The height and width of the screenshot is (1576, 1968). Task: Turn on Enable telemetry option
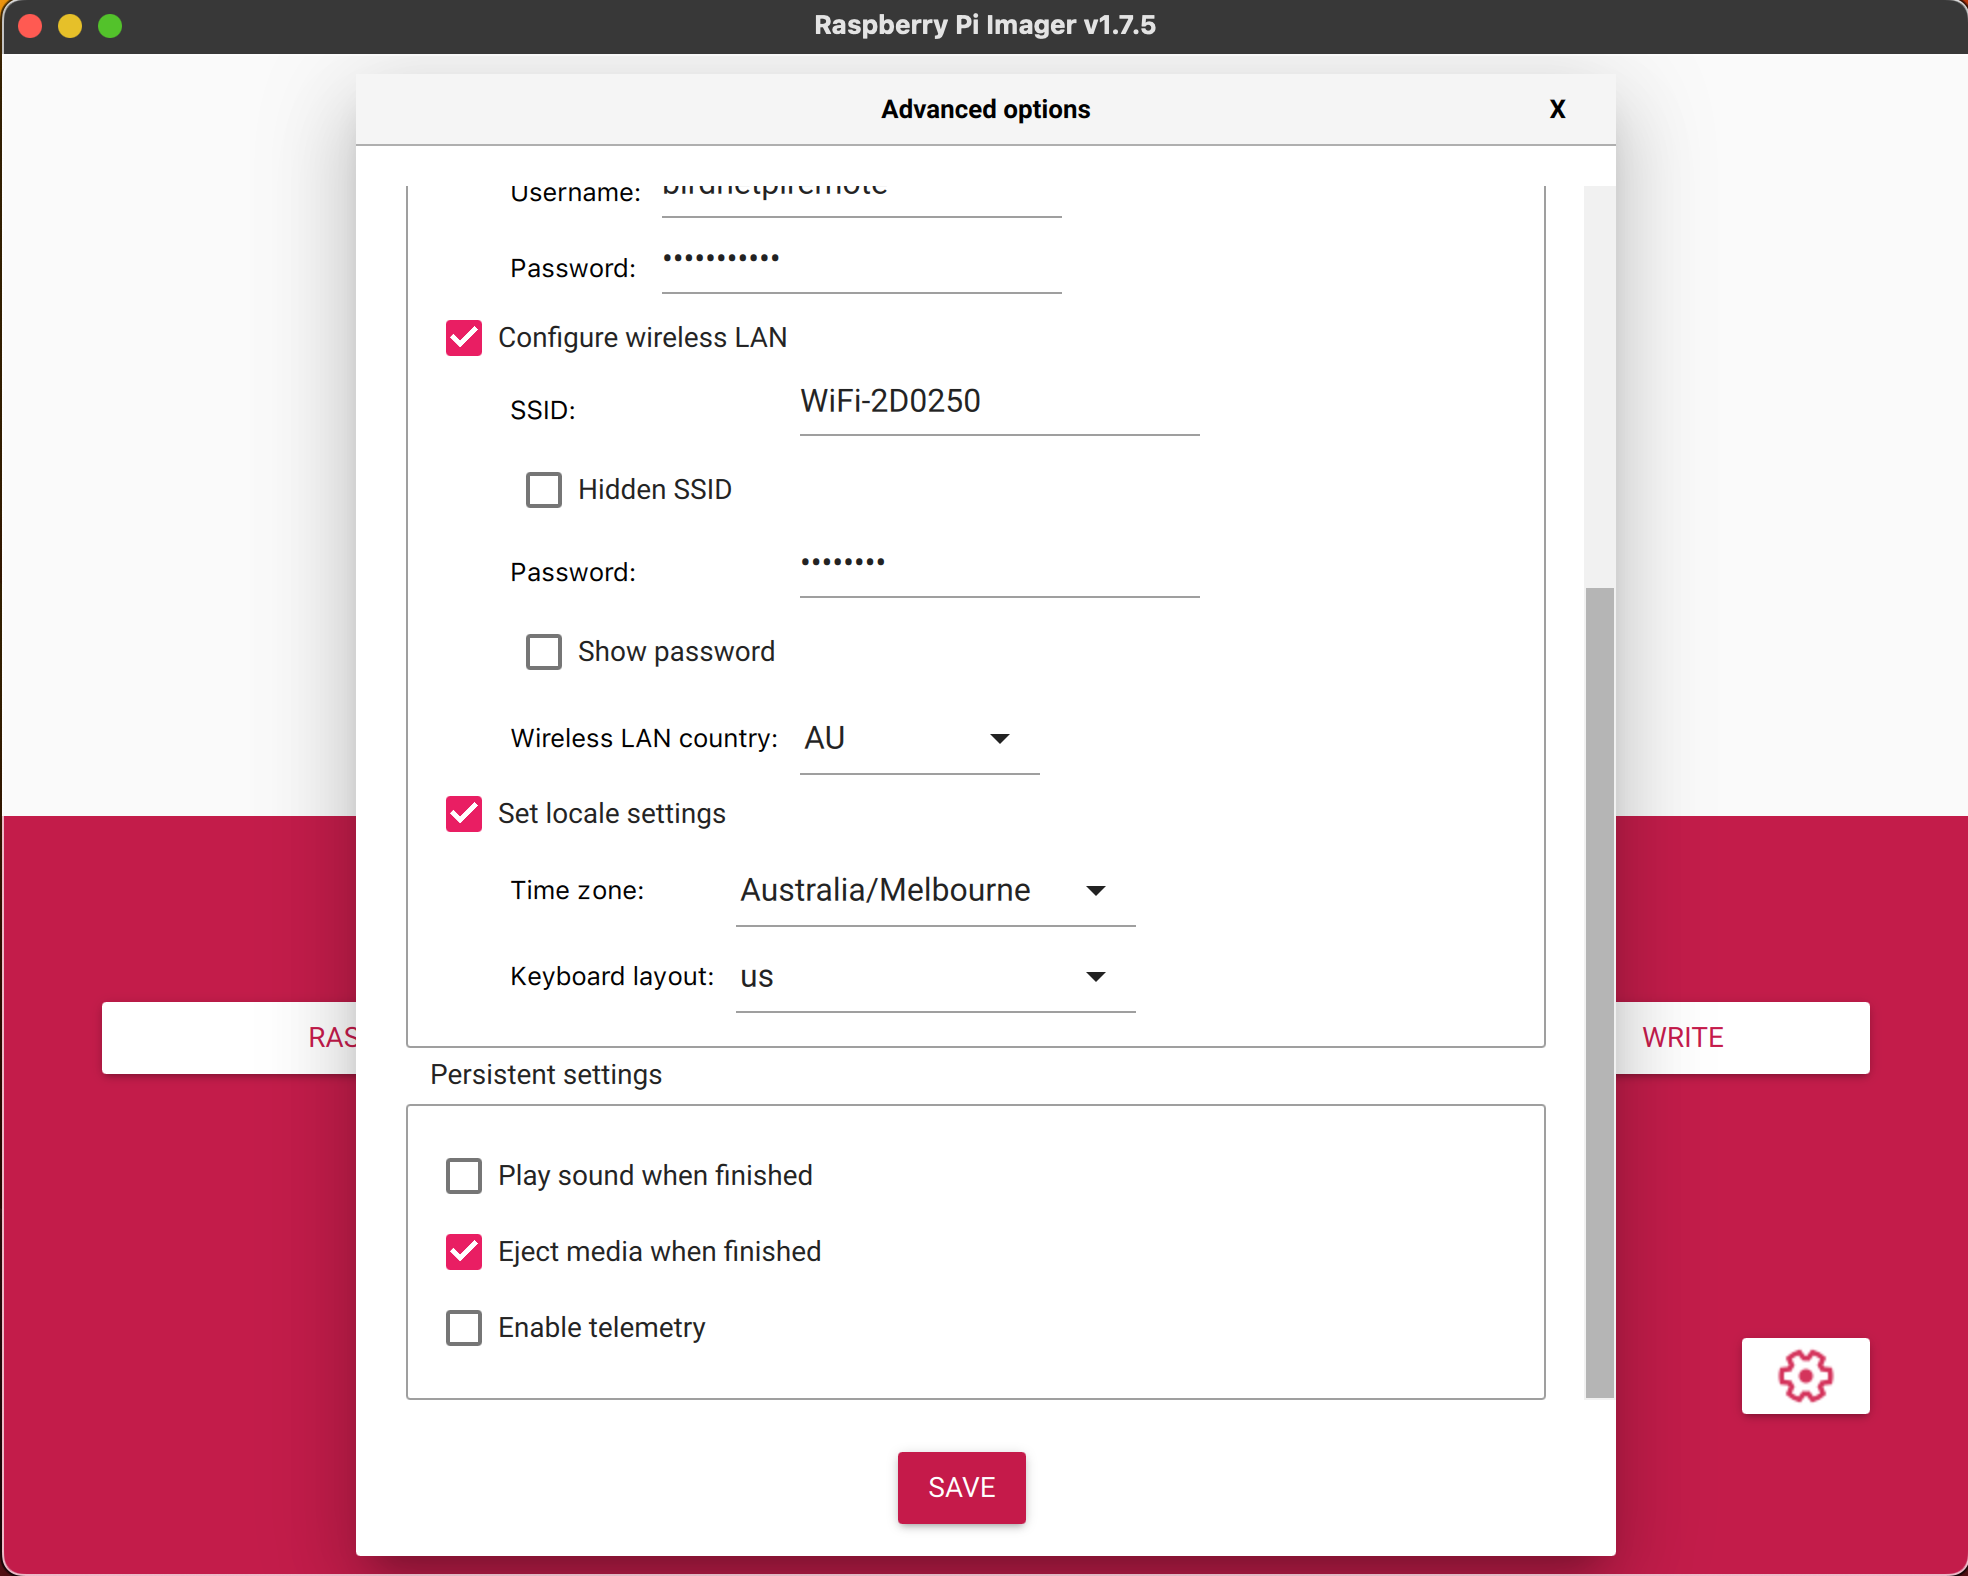click(x=464, y=1328)
